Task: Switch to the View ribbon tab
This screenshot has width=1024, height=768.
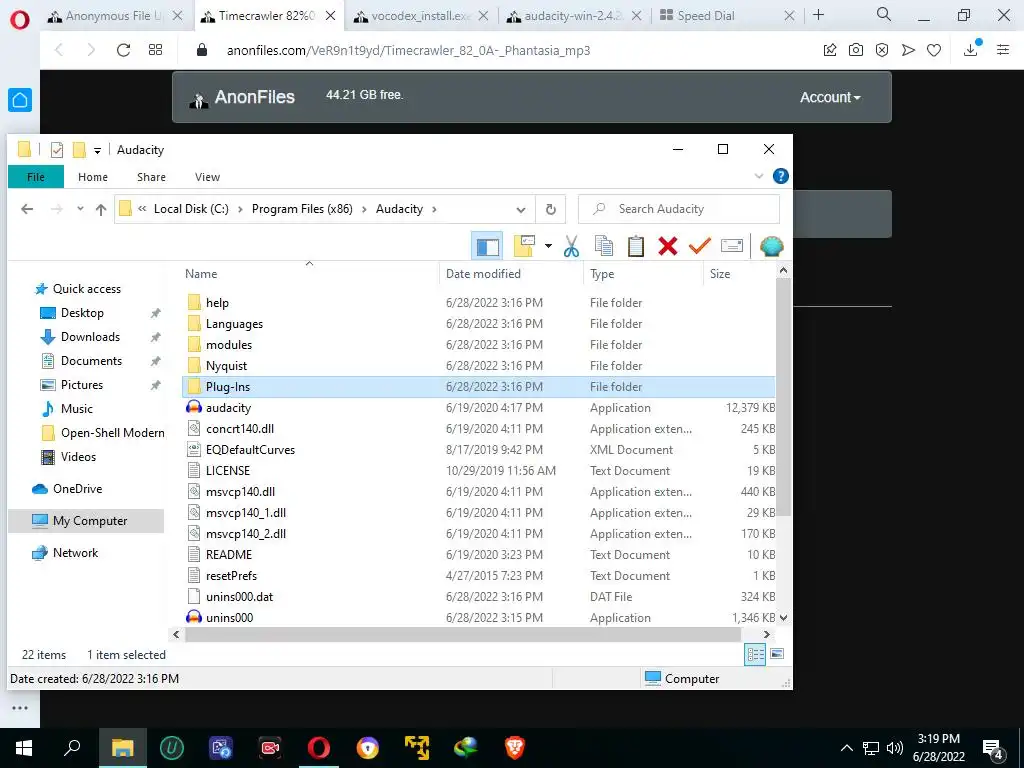Action: pyautogui.click(x=207, y=177)
